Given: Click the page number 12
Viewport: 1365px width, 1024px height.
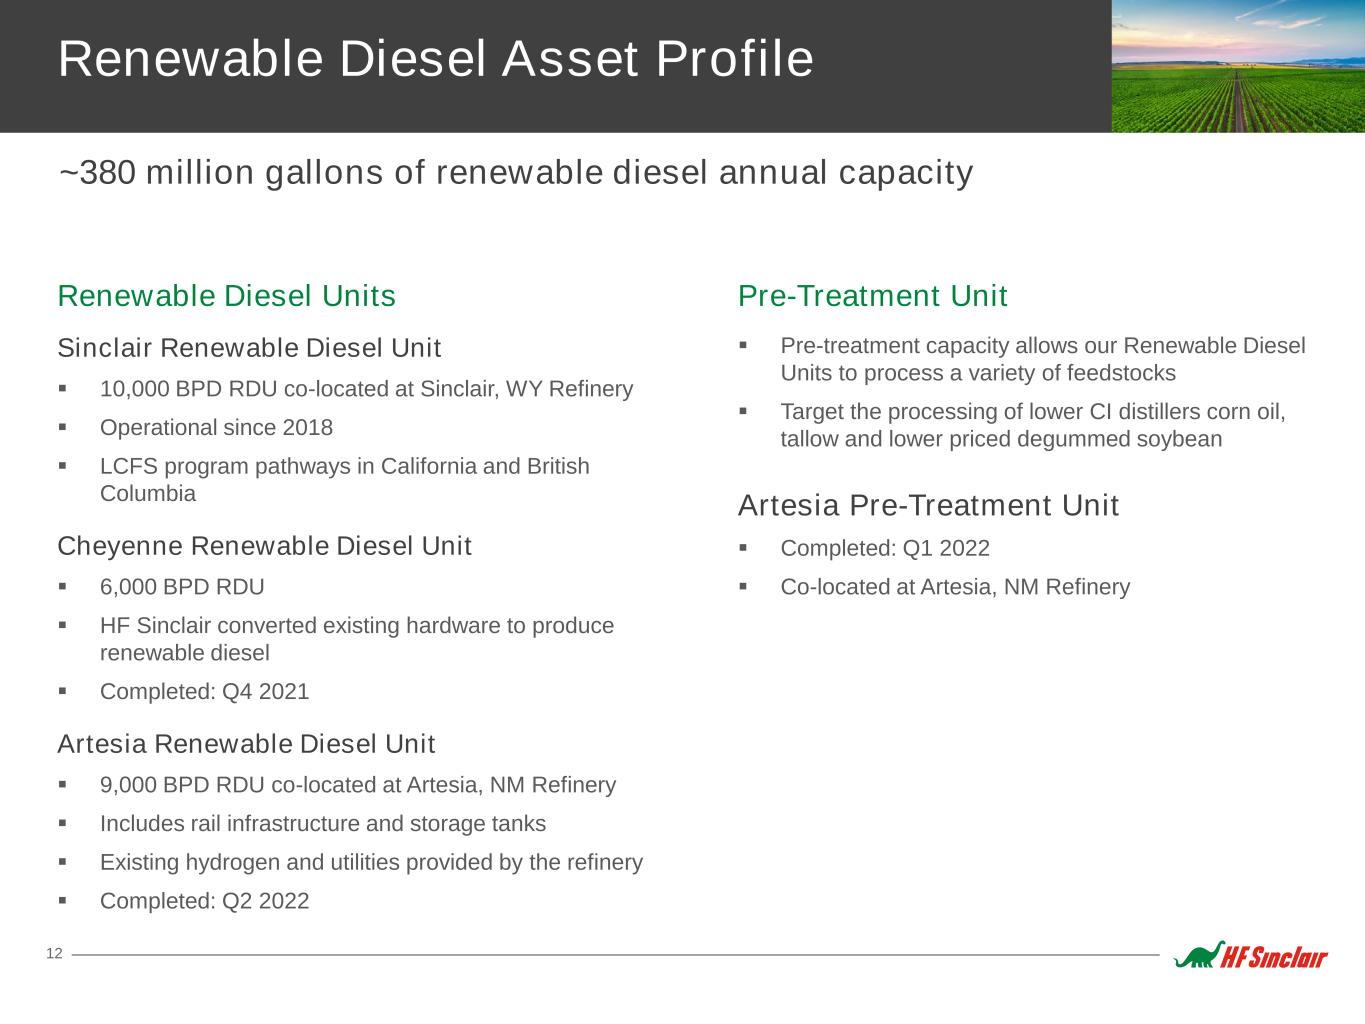Looking at the screenshot, I should (x=54, y=954).
